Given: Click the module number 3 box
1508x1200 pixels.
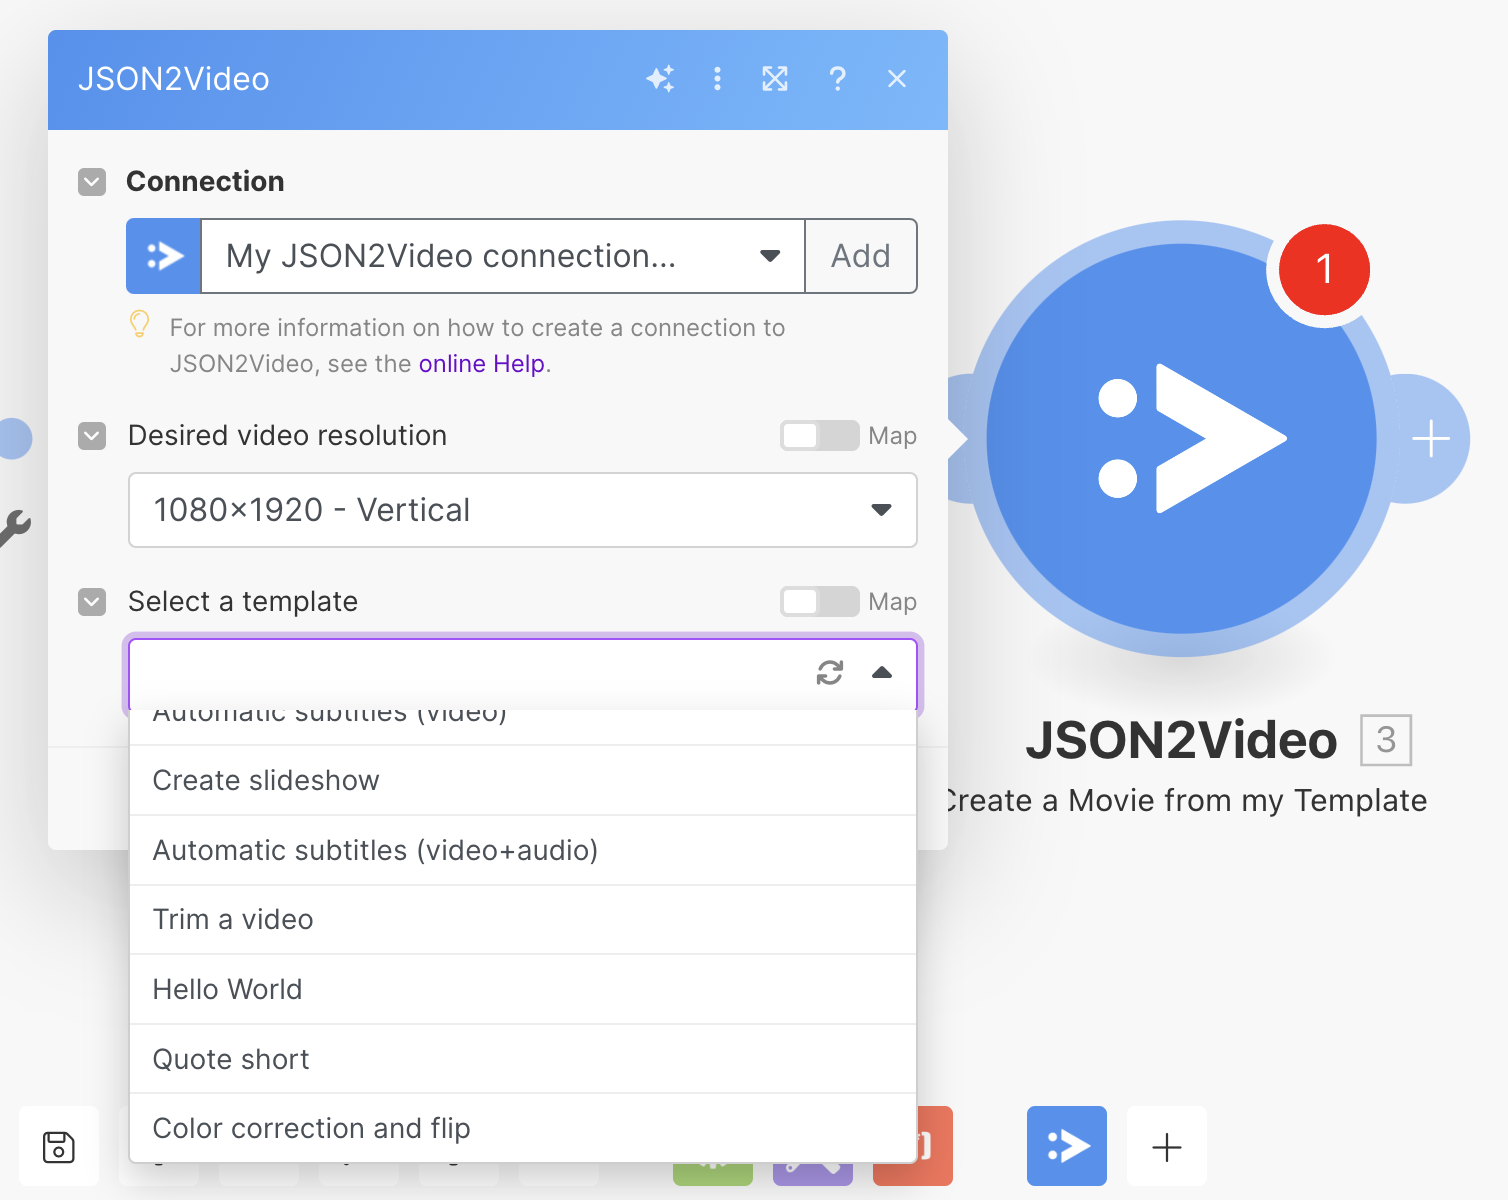Looking at the screenshot, I should coord(1386,740).
